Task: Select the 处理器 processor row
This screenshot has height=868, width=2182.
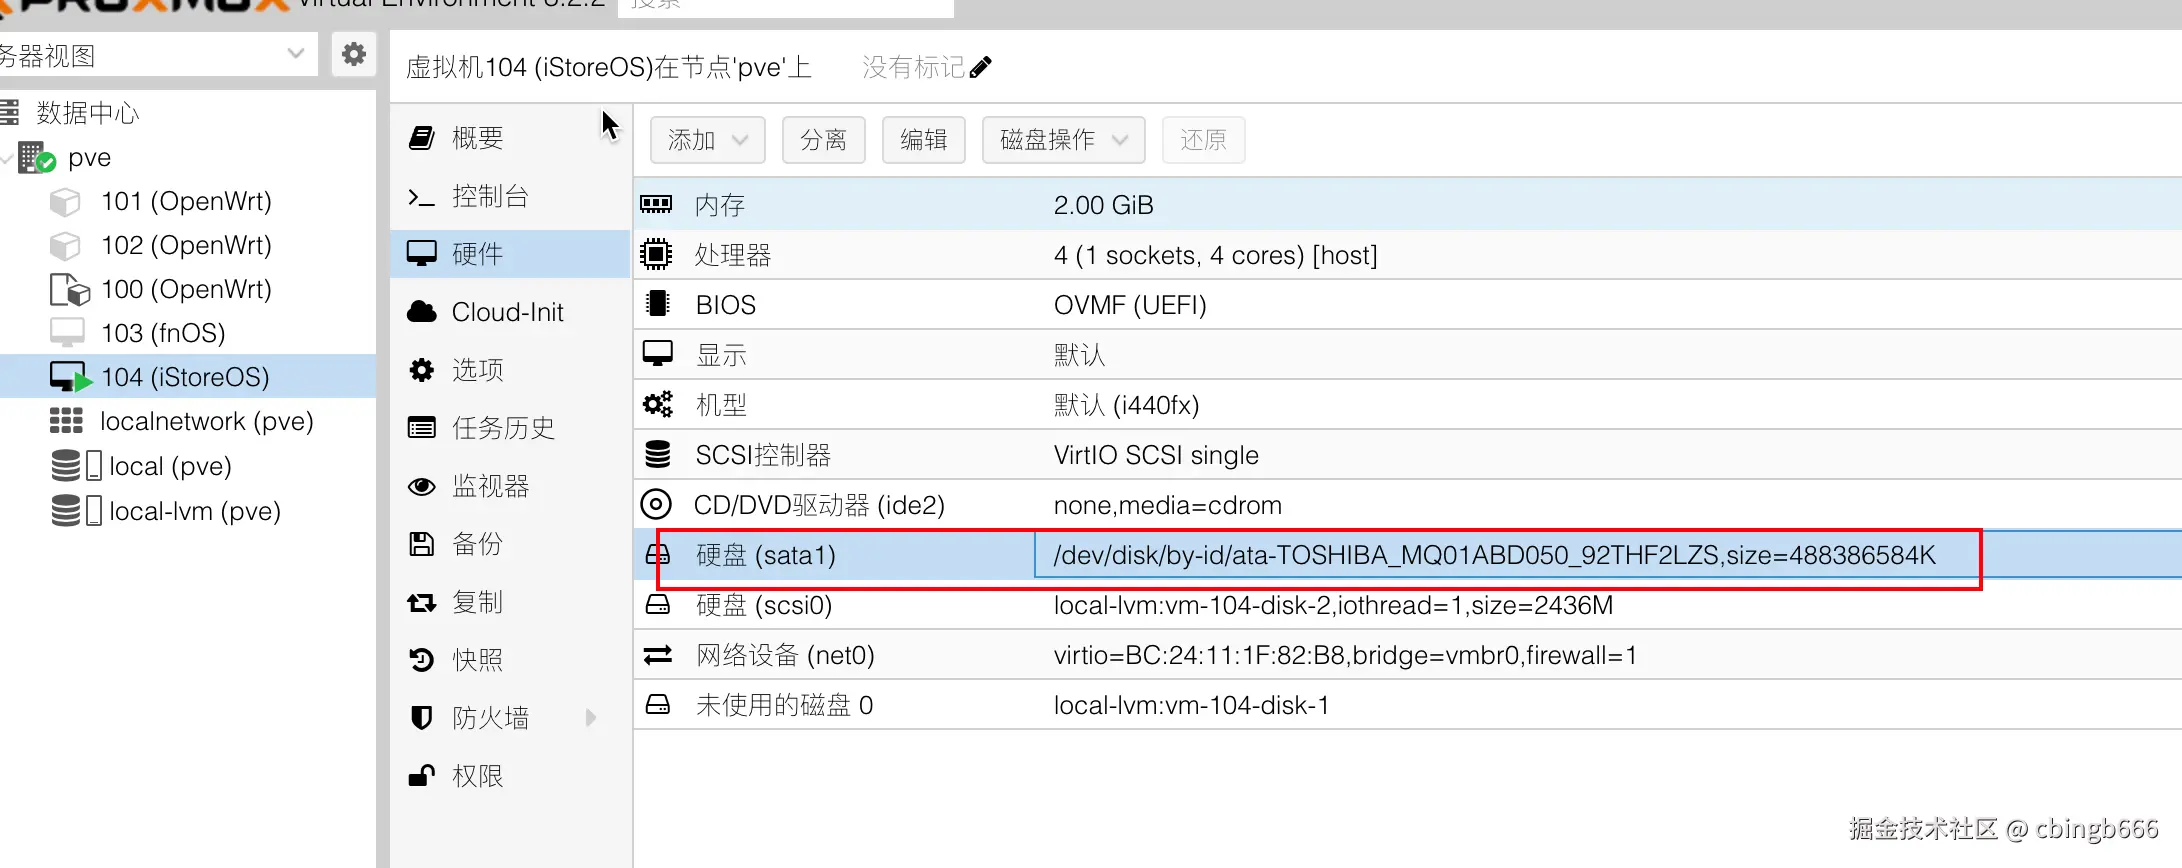Action: (1408, 255)
